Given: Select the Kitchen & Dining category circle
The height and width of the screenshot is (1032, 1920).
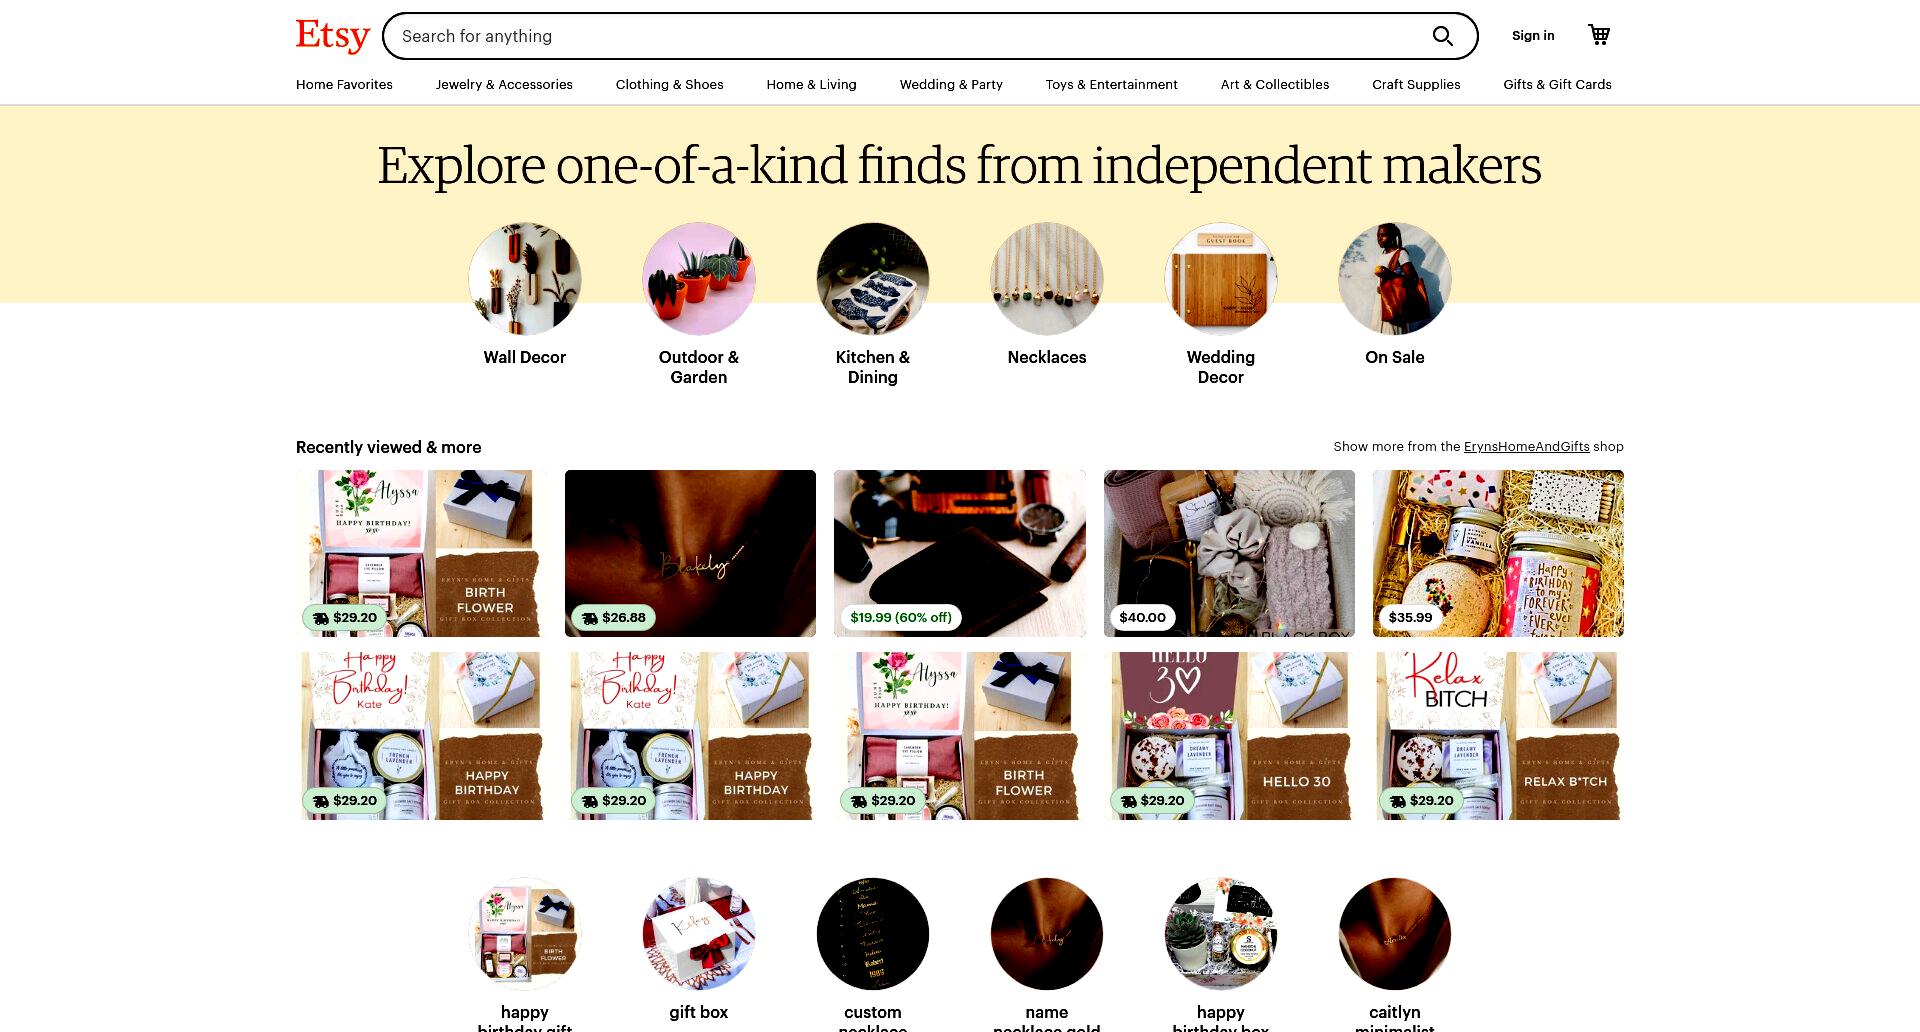Looking at the screenshot, I should click(x=873, y=279).
